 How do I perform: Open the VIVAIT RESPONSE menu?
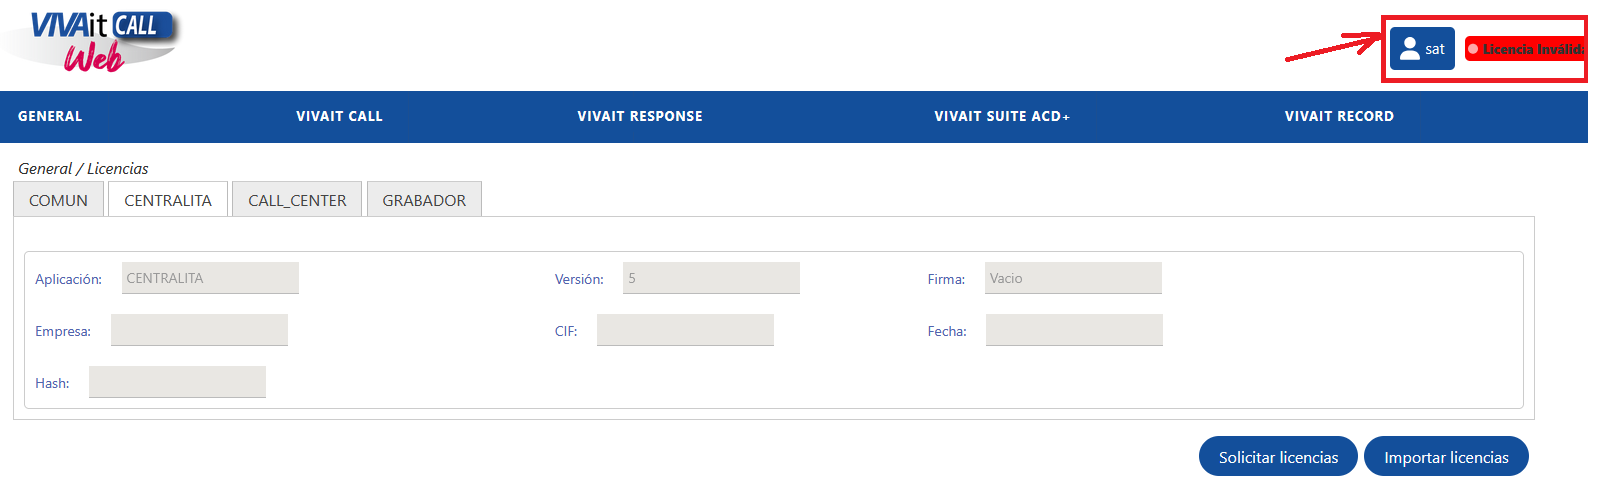pyautogui.click(x=640, y=116)
